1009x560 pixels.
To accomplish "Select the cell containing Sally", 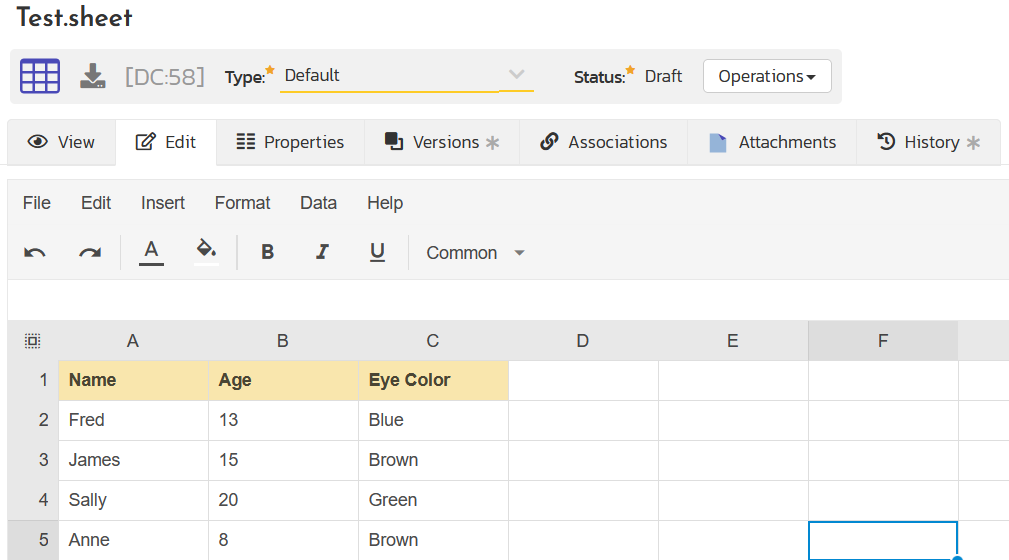I will 133,500.
